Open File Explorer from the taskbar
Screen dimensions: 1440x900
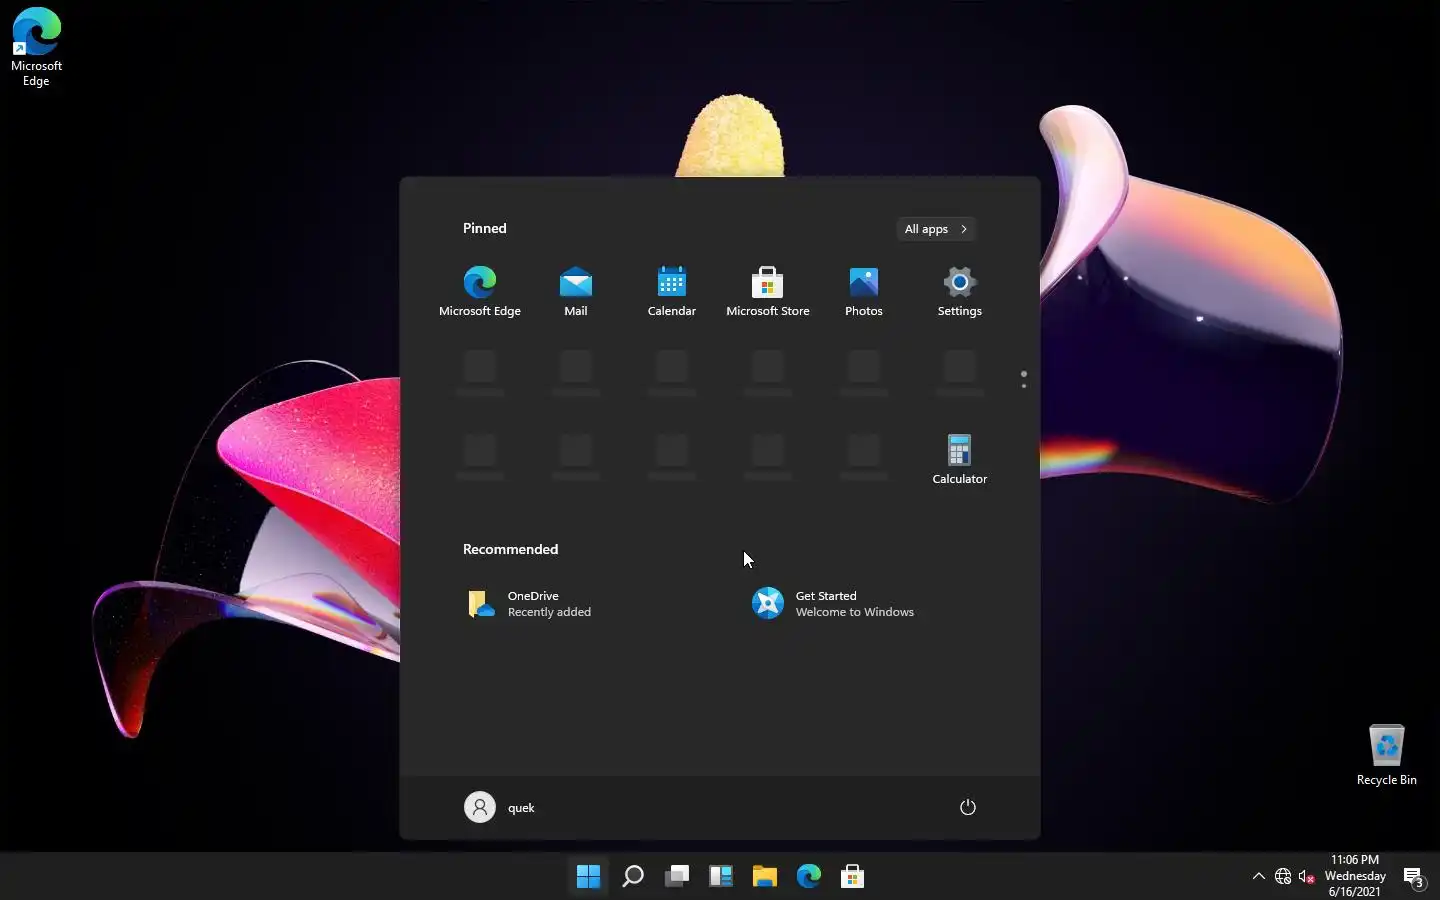pos(765,877)
